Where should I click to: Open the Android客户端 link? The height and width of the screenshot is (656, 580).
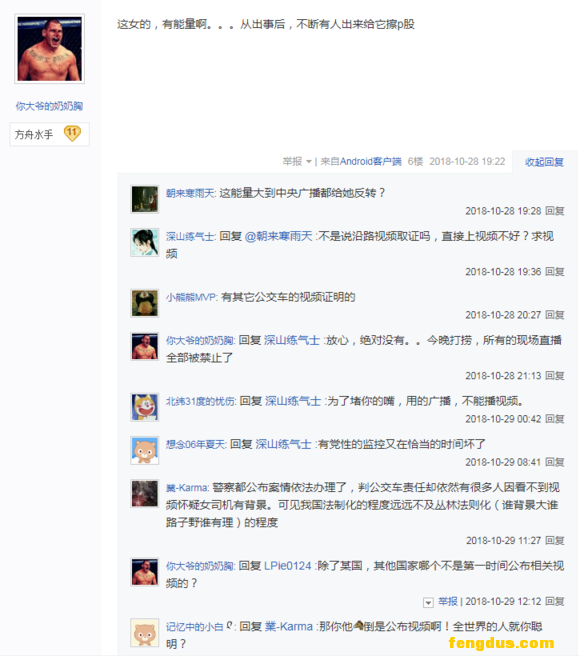371,161
